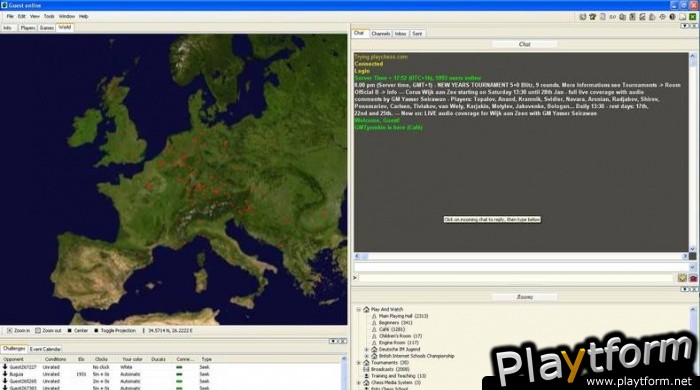Click chat horizontal scrollbar right arrow

tap(685, 256)
